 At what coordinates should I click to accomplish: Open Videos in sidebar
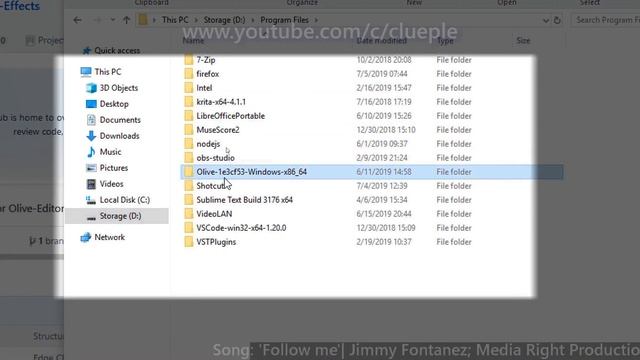click(111, 184)
